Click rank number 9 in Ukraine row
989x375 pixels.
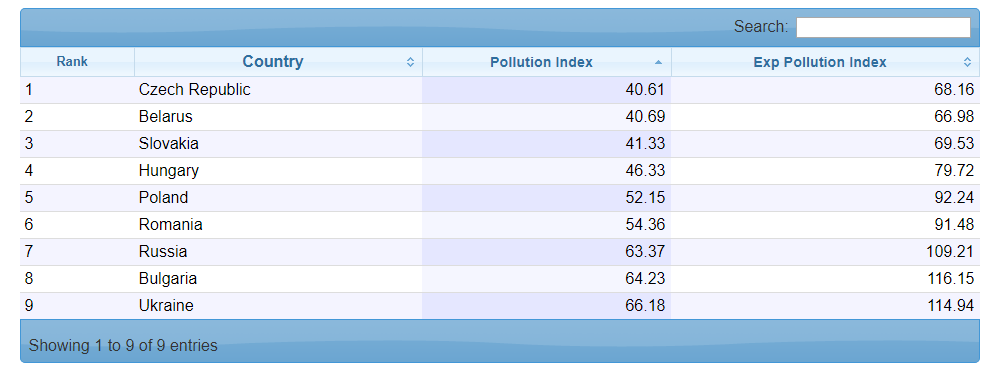pos(29,306)
